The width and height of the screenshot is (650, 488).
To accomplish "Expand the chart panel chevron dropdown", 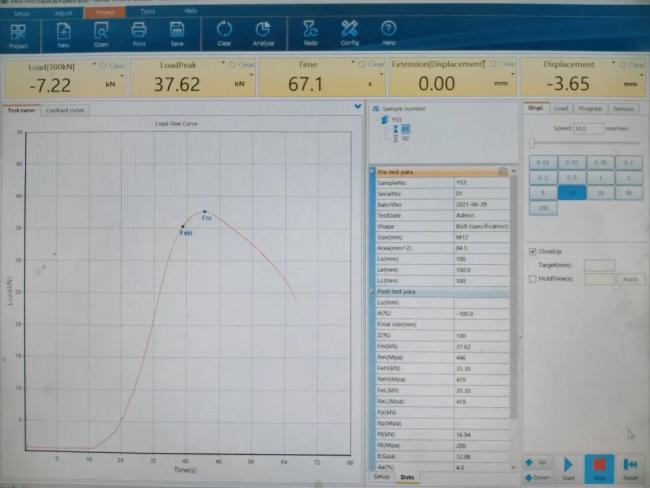I will [358, 107].
